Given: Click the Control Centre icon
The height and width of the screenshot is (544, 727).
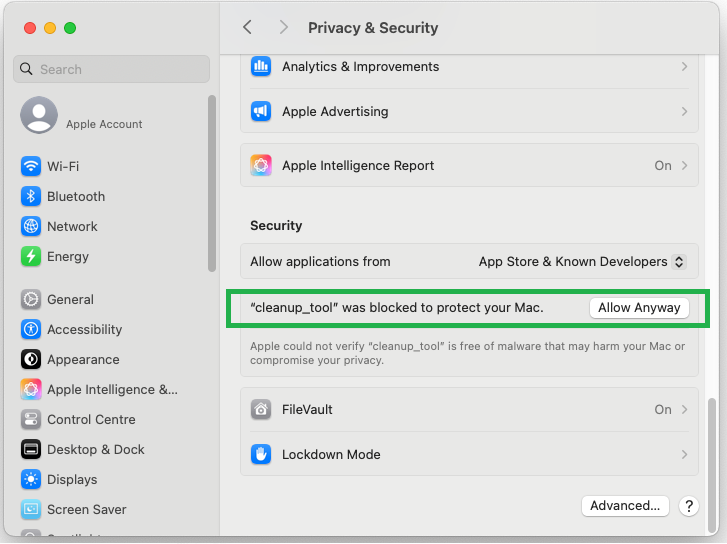Looking at the screenshot, I should 31,419.
